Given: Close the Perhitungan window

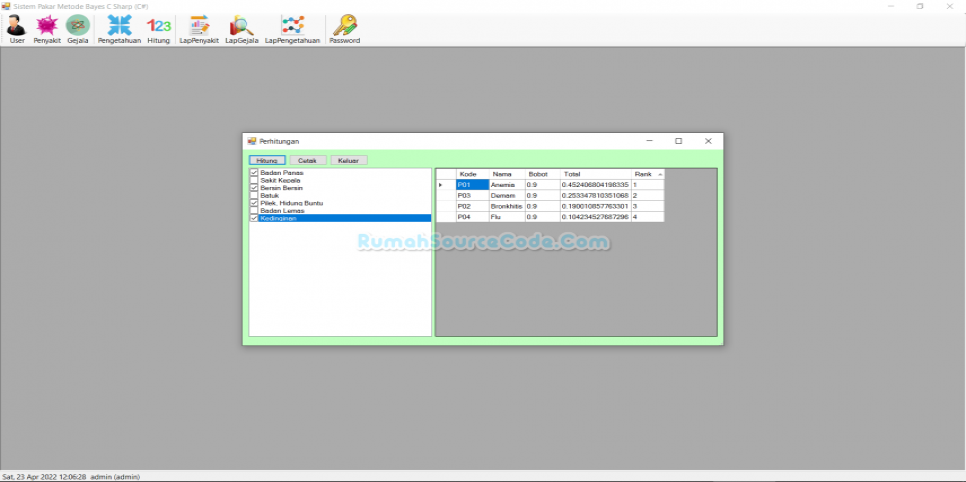Looking at the screenshot, I should (708, 141).
